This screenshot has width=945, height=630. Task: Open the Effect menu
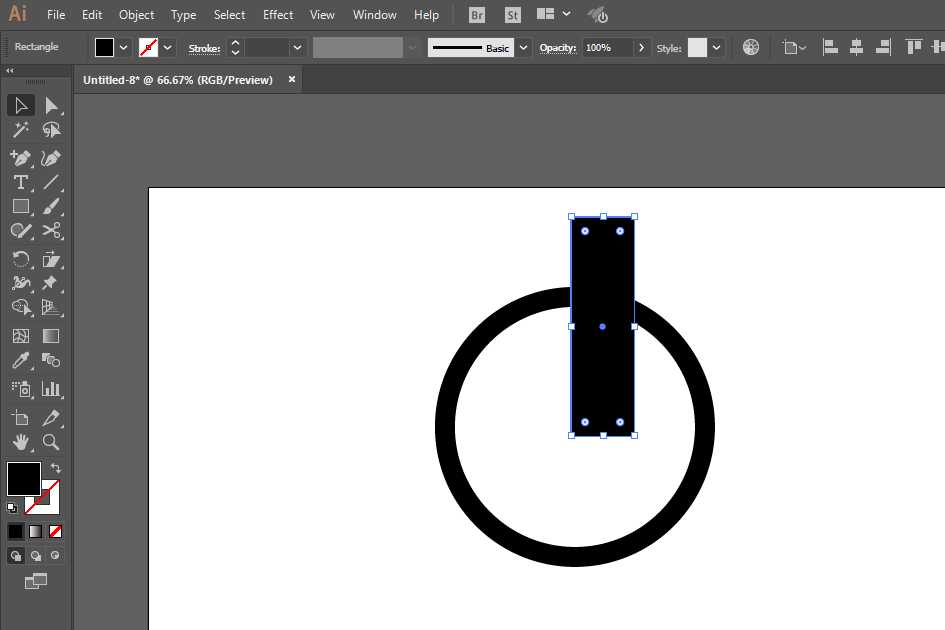point(278,14)
